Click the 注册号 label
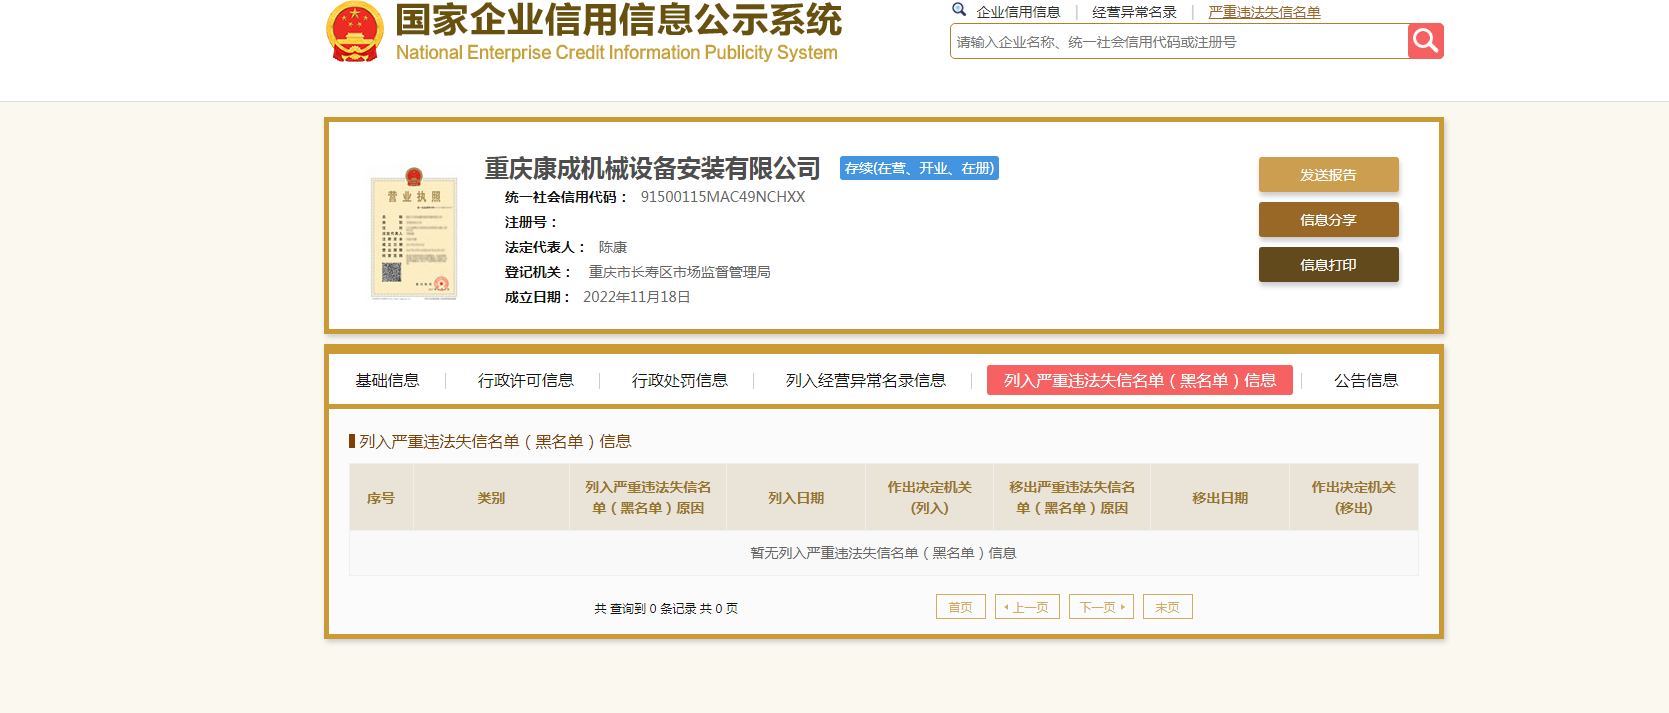This screenshot has height=713, width=1669. (x=531, y=222)
